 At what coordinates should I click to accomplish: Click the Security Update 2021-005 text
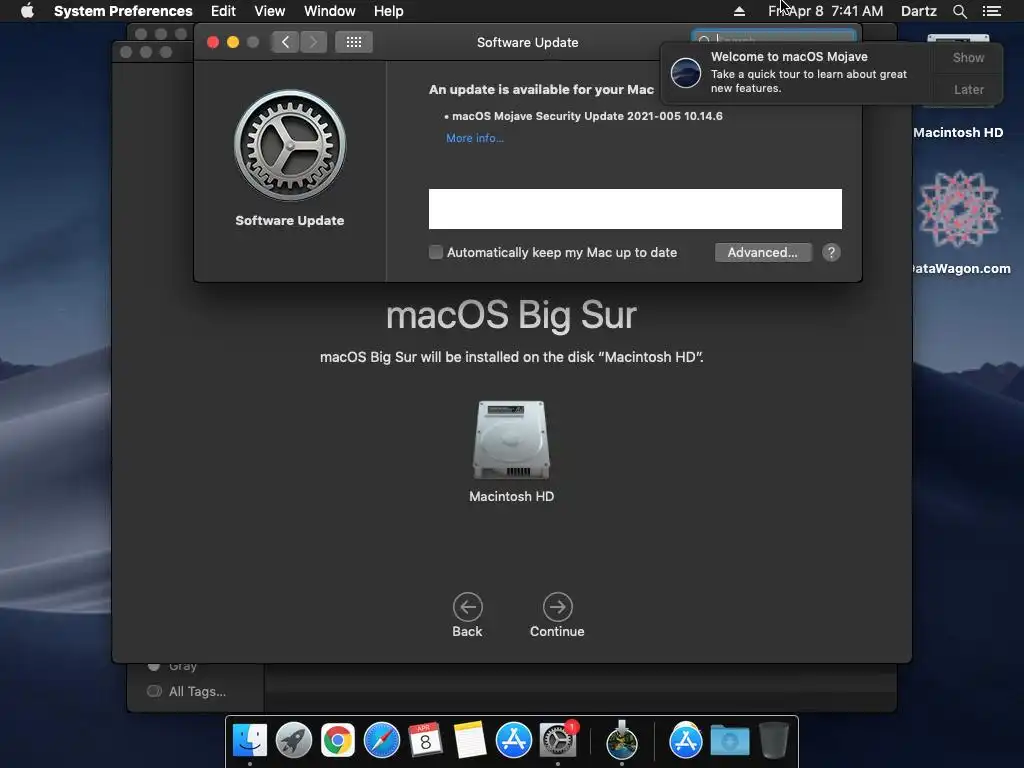coord(587,116)
